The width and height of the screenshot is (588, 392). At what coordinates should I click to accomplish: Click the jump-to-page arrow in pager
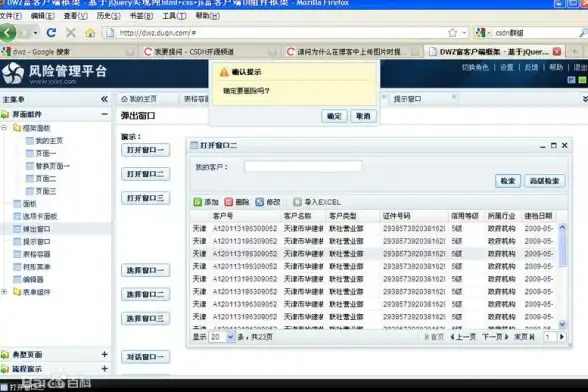562,337
